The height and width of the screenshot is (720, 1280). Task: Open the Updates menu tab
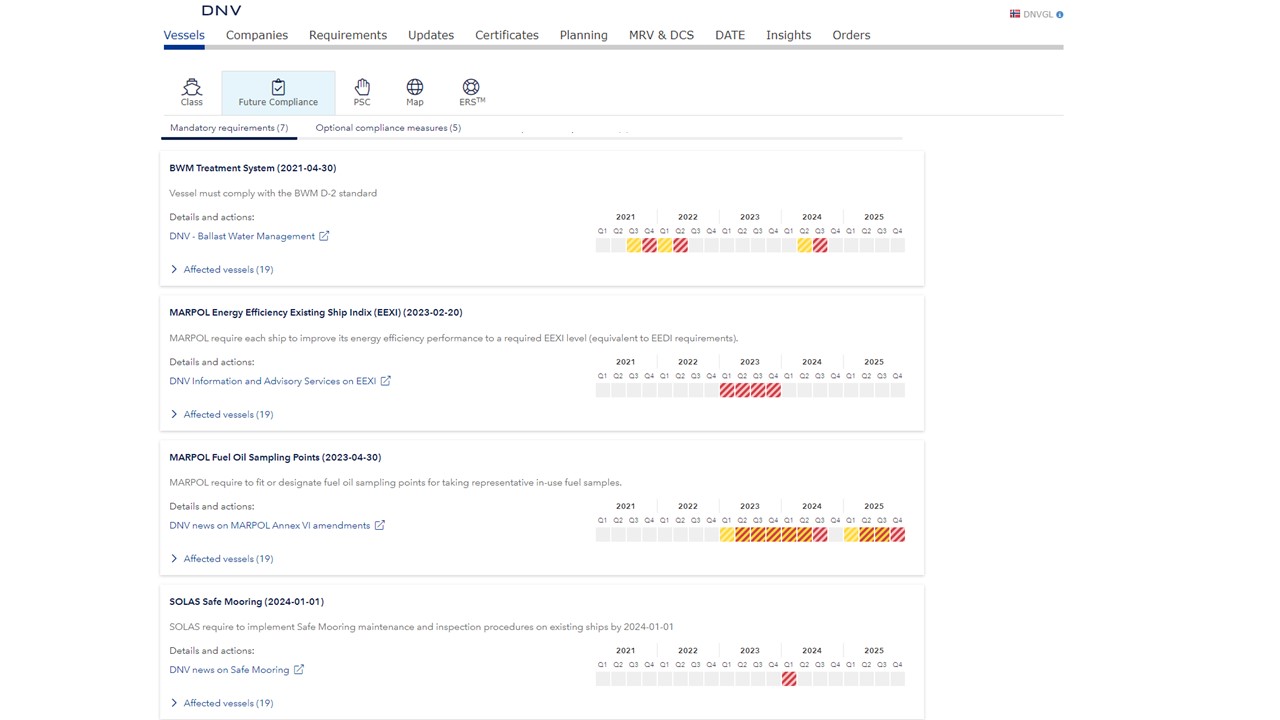click(431, 35)
